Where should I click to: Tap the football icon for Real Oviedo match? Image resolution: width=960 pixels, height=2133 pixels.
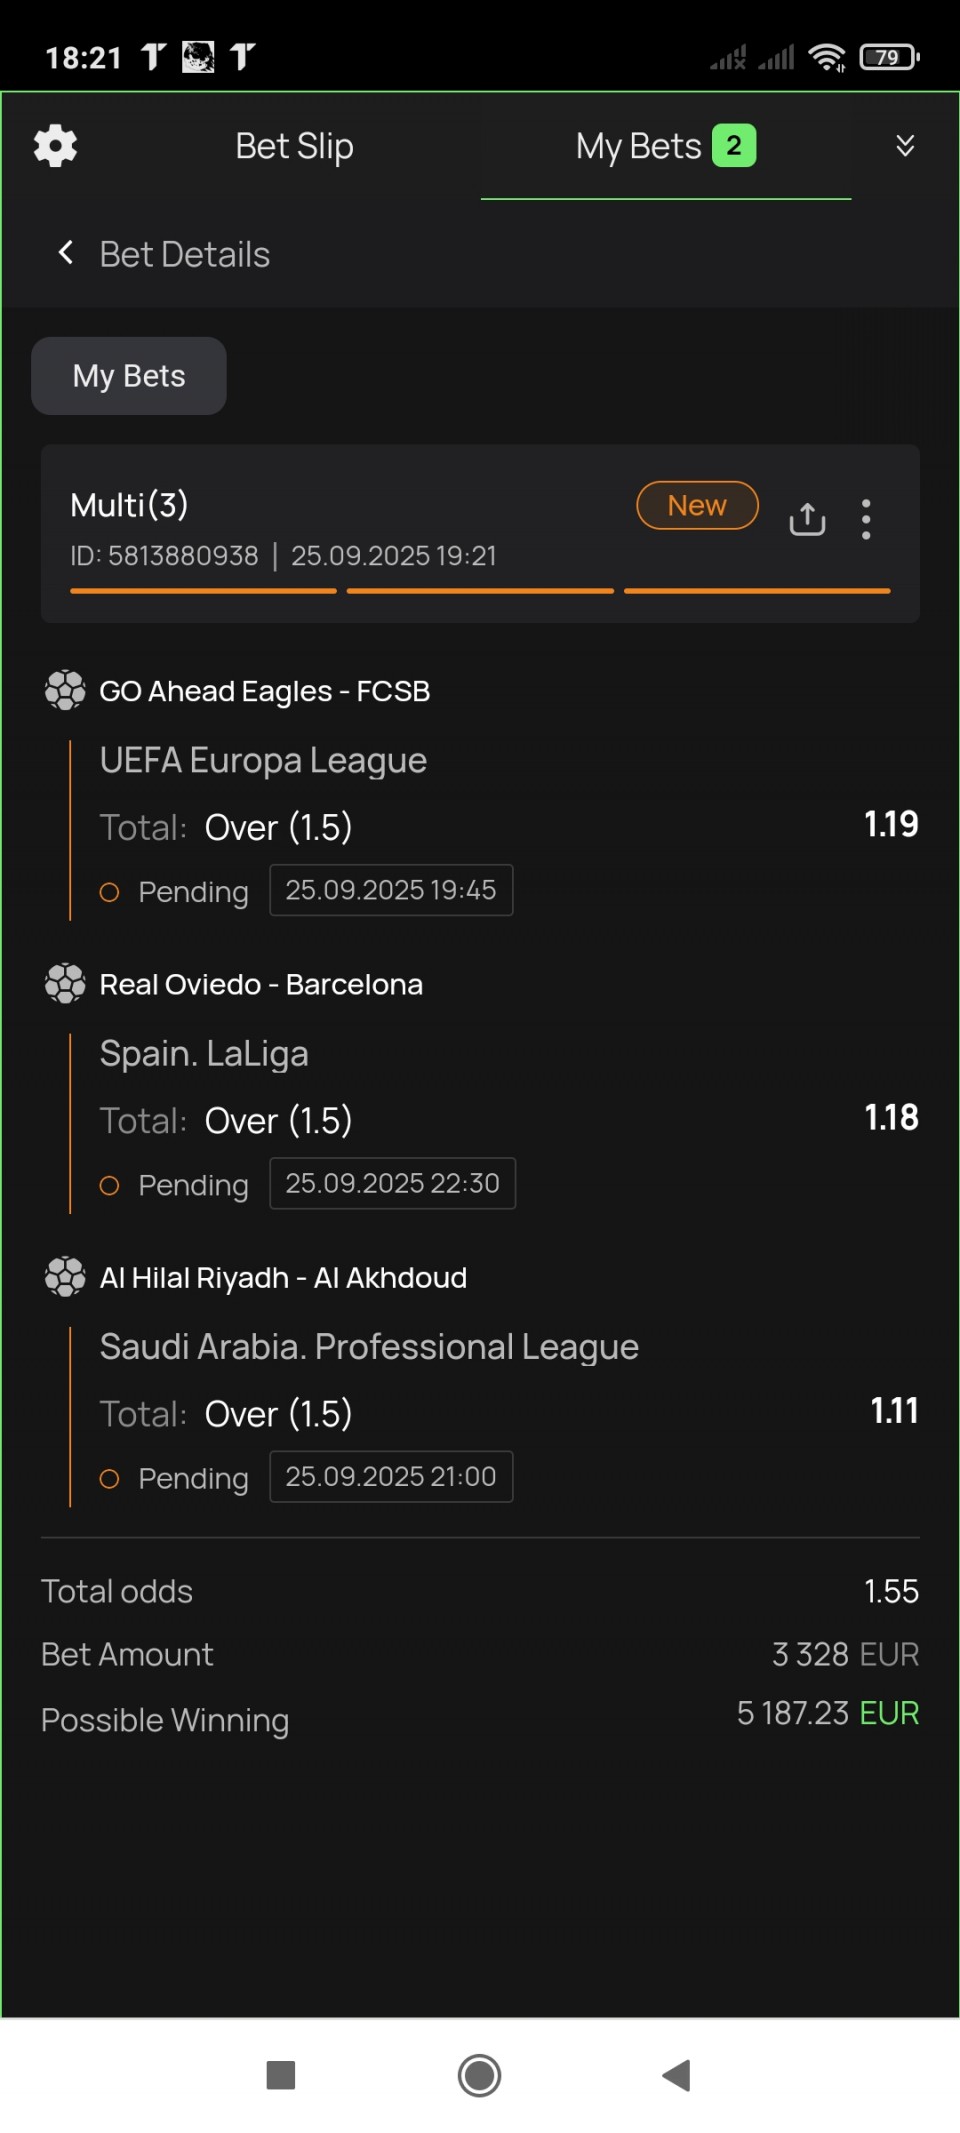[x=65, y=984]
